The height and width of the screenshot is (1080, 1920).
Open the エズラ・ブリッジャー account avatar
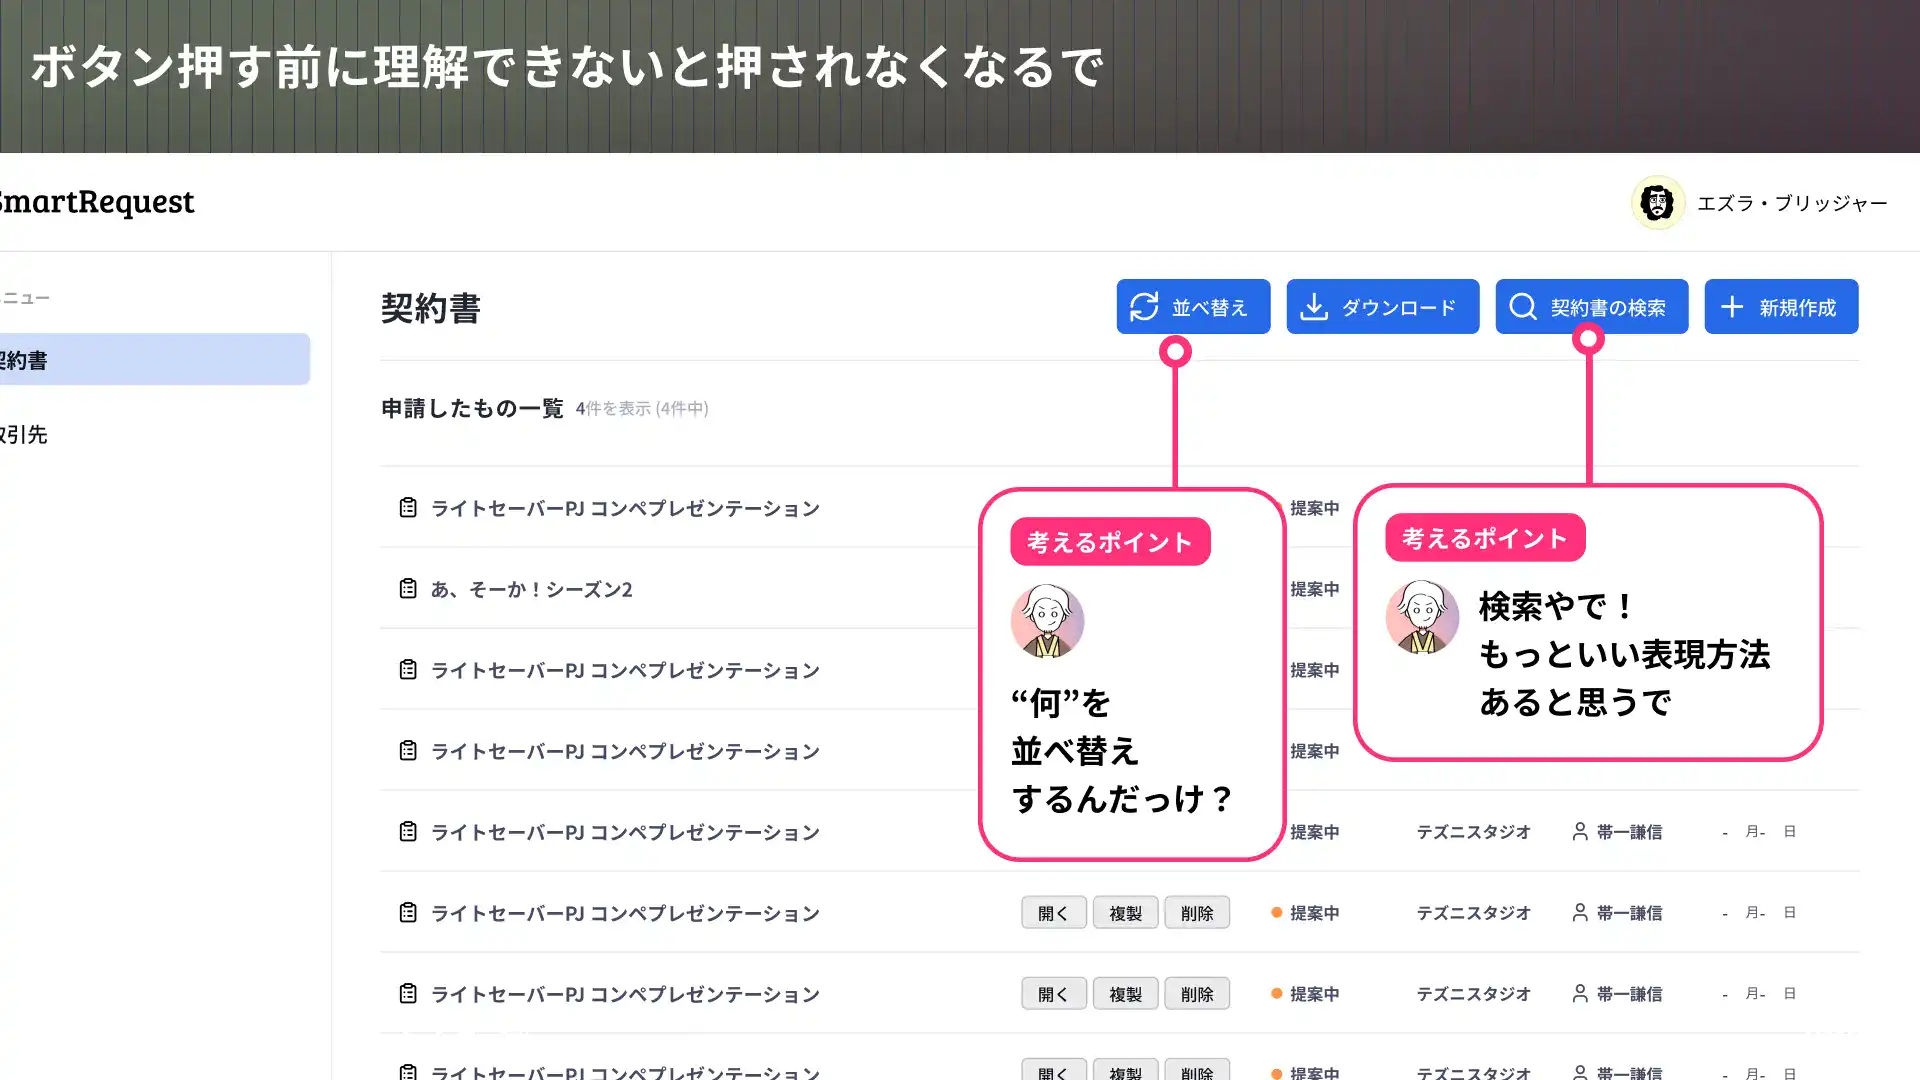[1658, 203]
